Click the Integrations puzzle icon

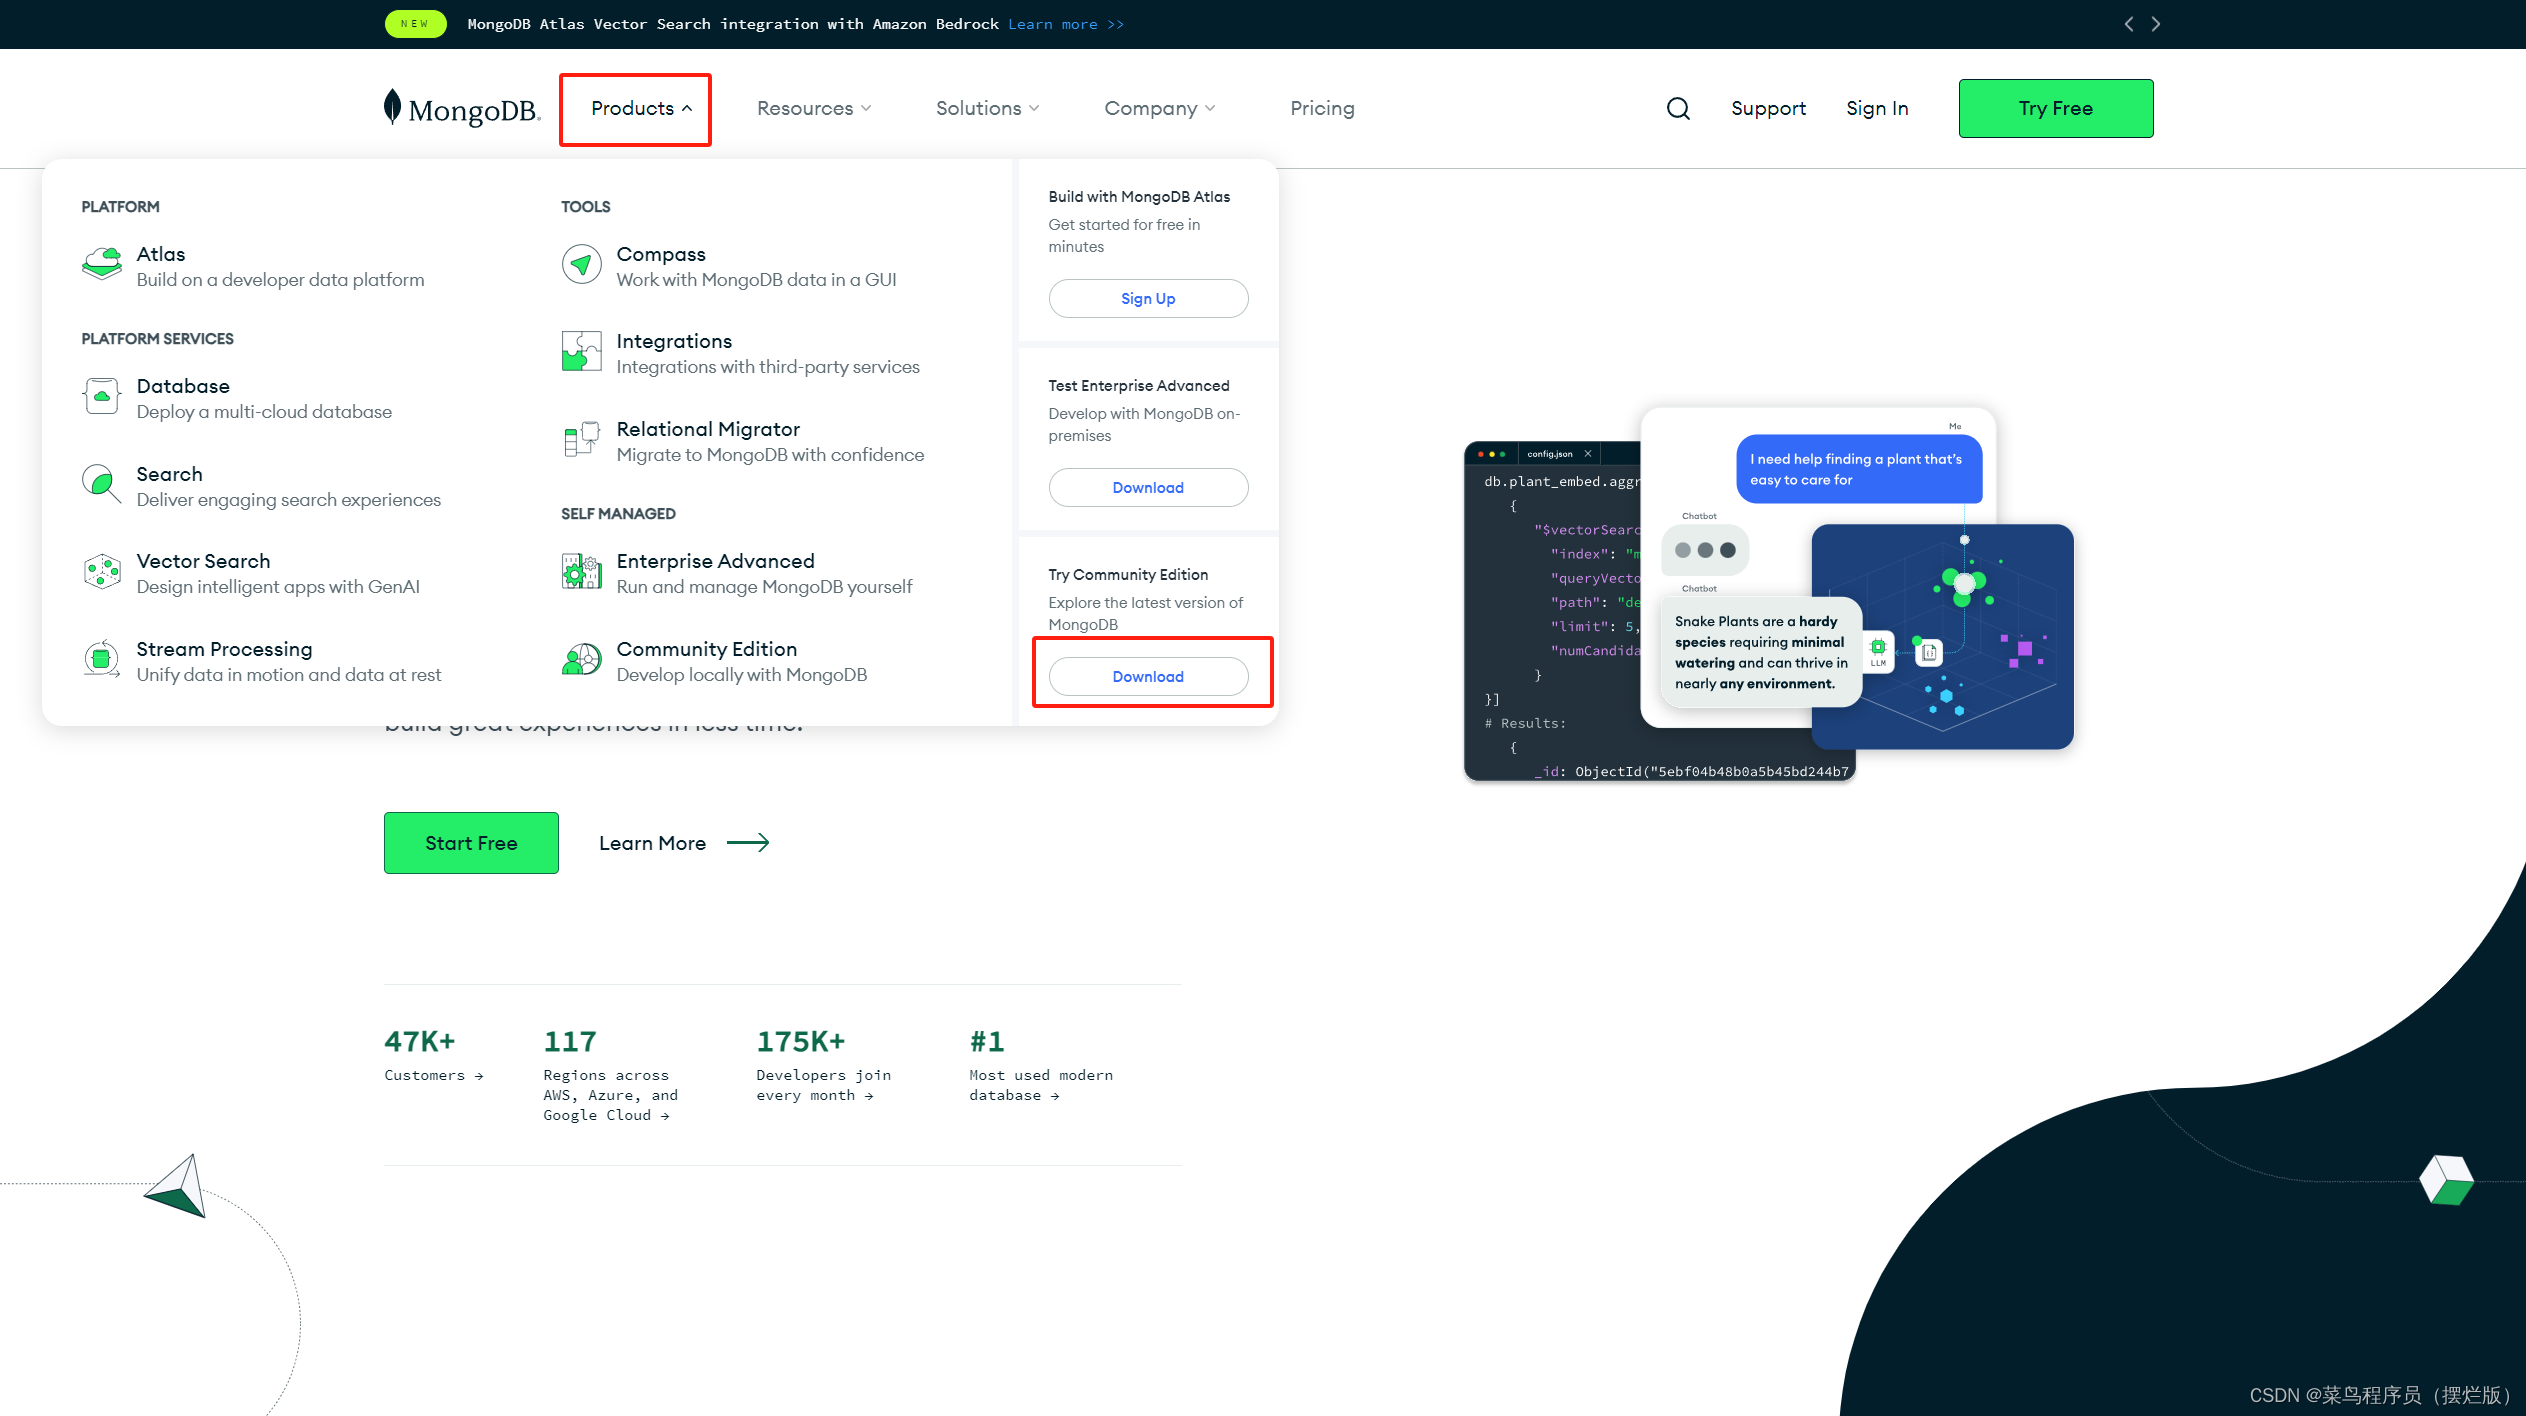(581, 352)
